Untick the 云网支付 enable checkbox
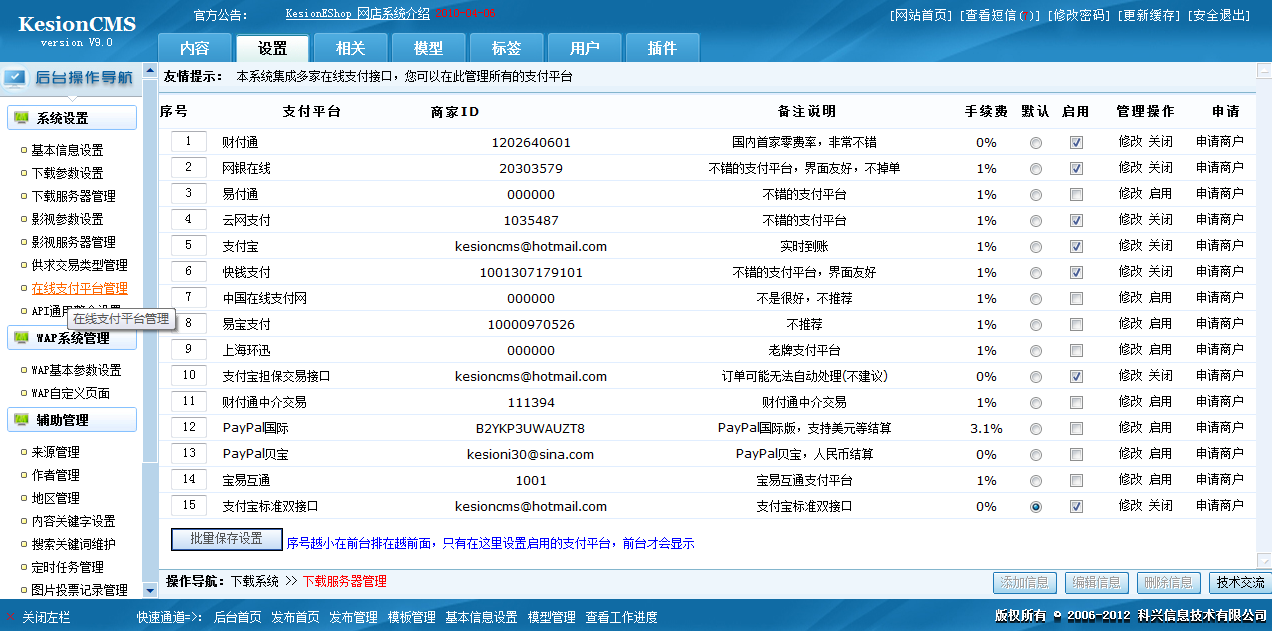Screen dimensions: 1272x631 (1076, 221)
